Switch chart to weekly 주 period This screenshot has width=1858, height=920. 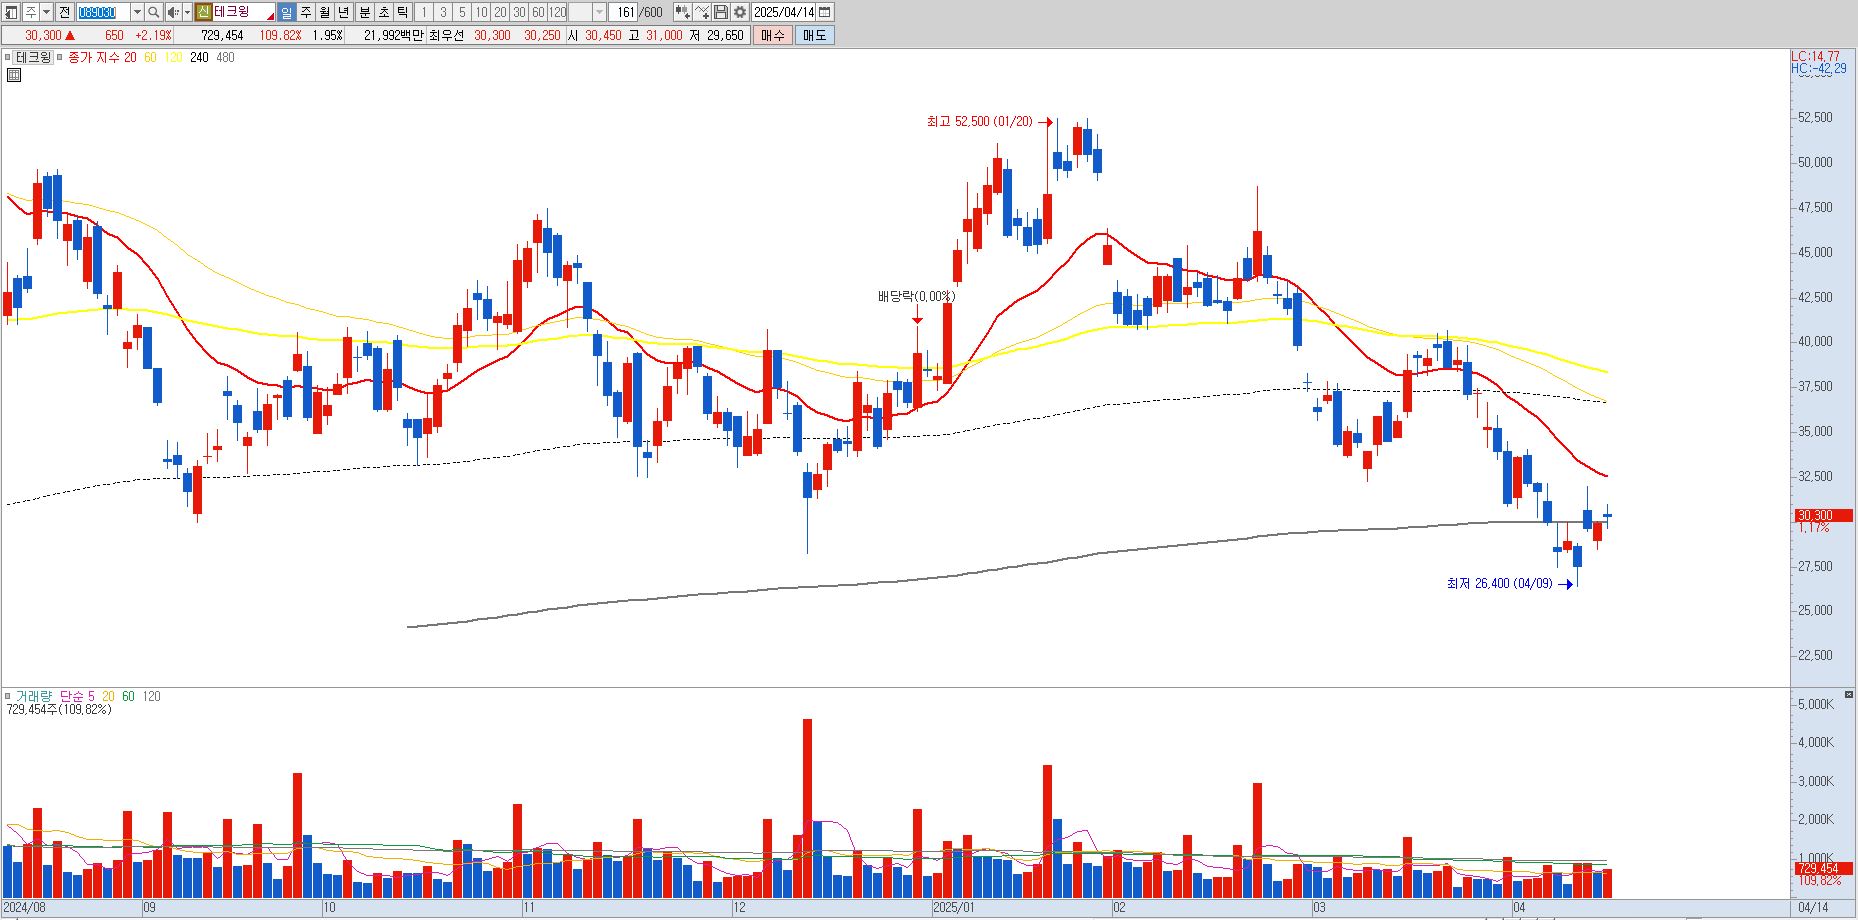click(x=306, y=12)
